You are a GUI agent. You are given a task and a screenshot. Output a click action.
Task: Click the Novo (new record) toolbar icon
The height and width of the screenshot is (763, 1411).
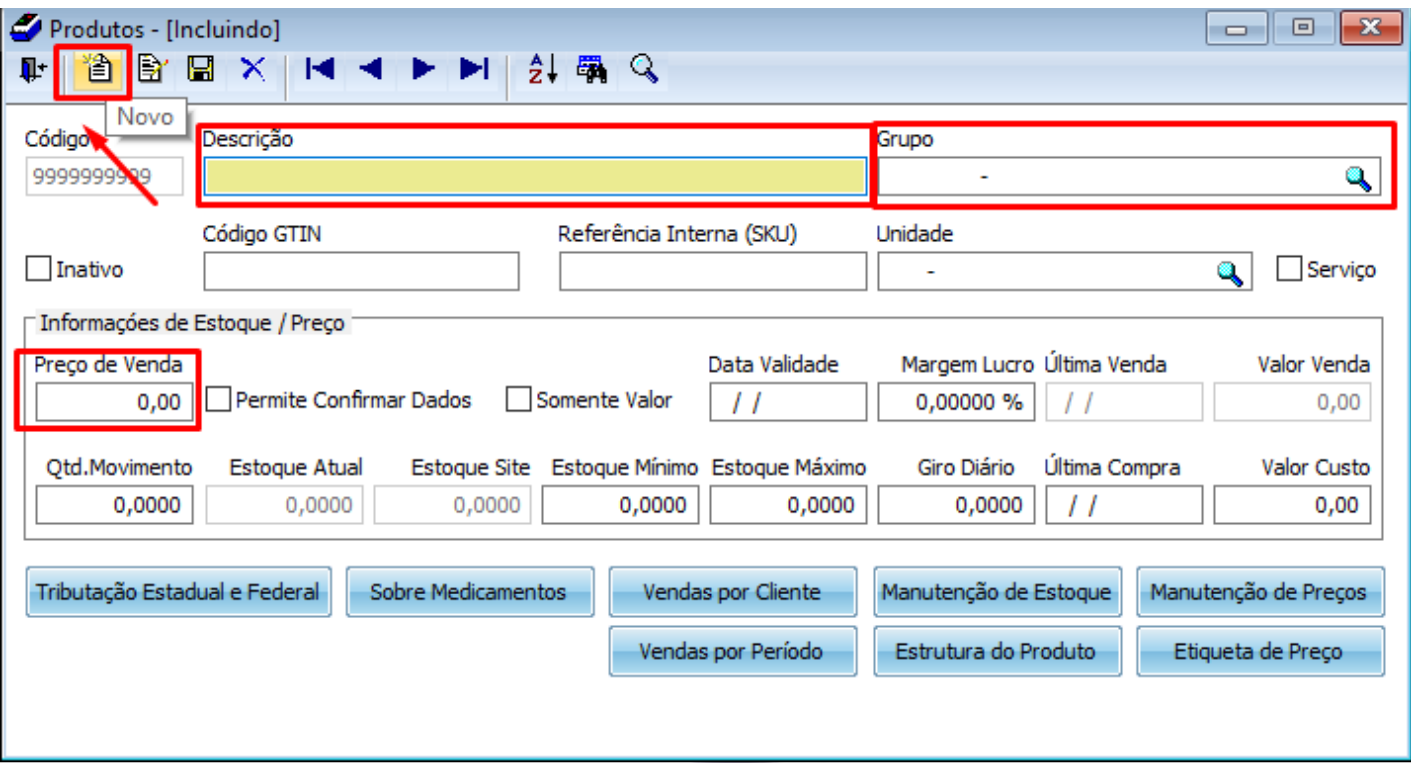(97, 69)
